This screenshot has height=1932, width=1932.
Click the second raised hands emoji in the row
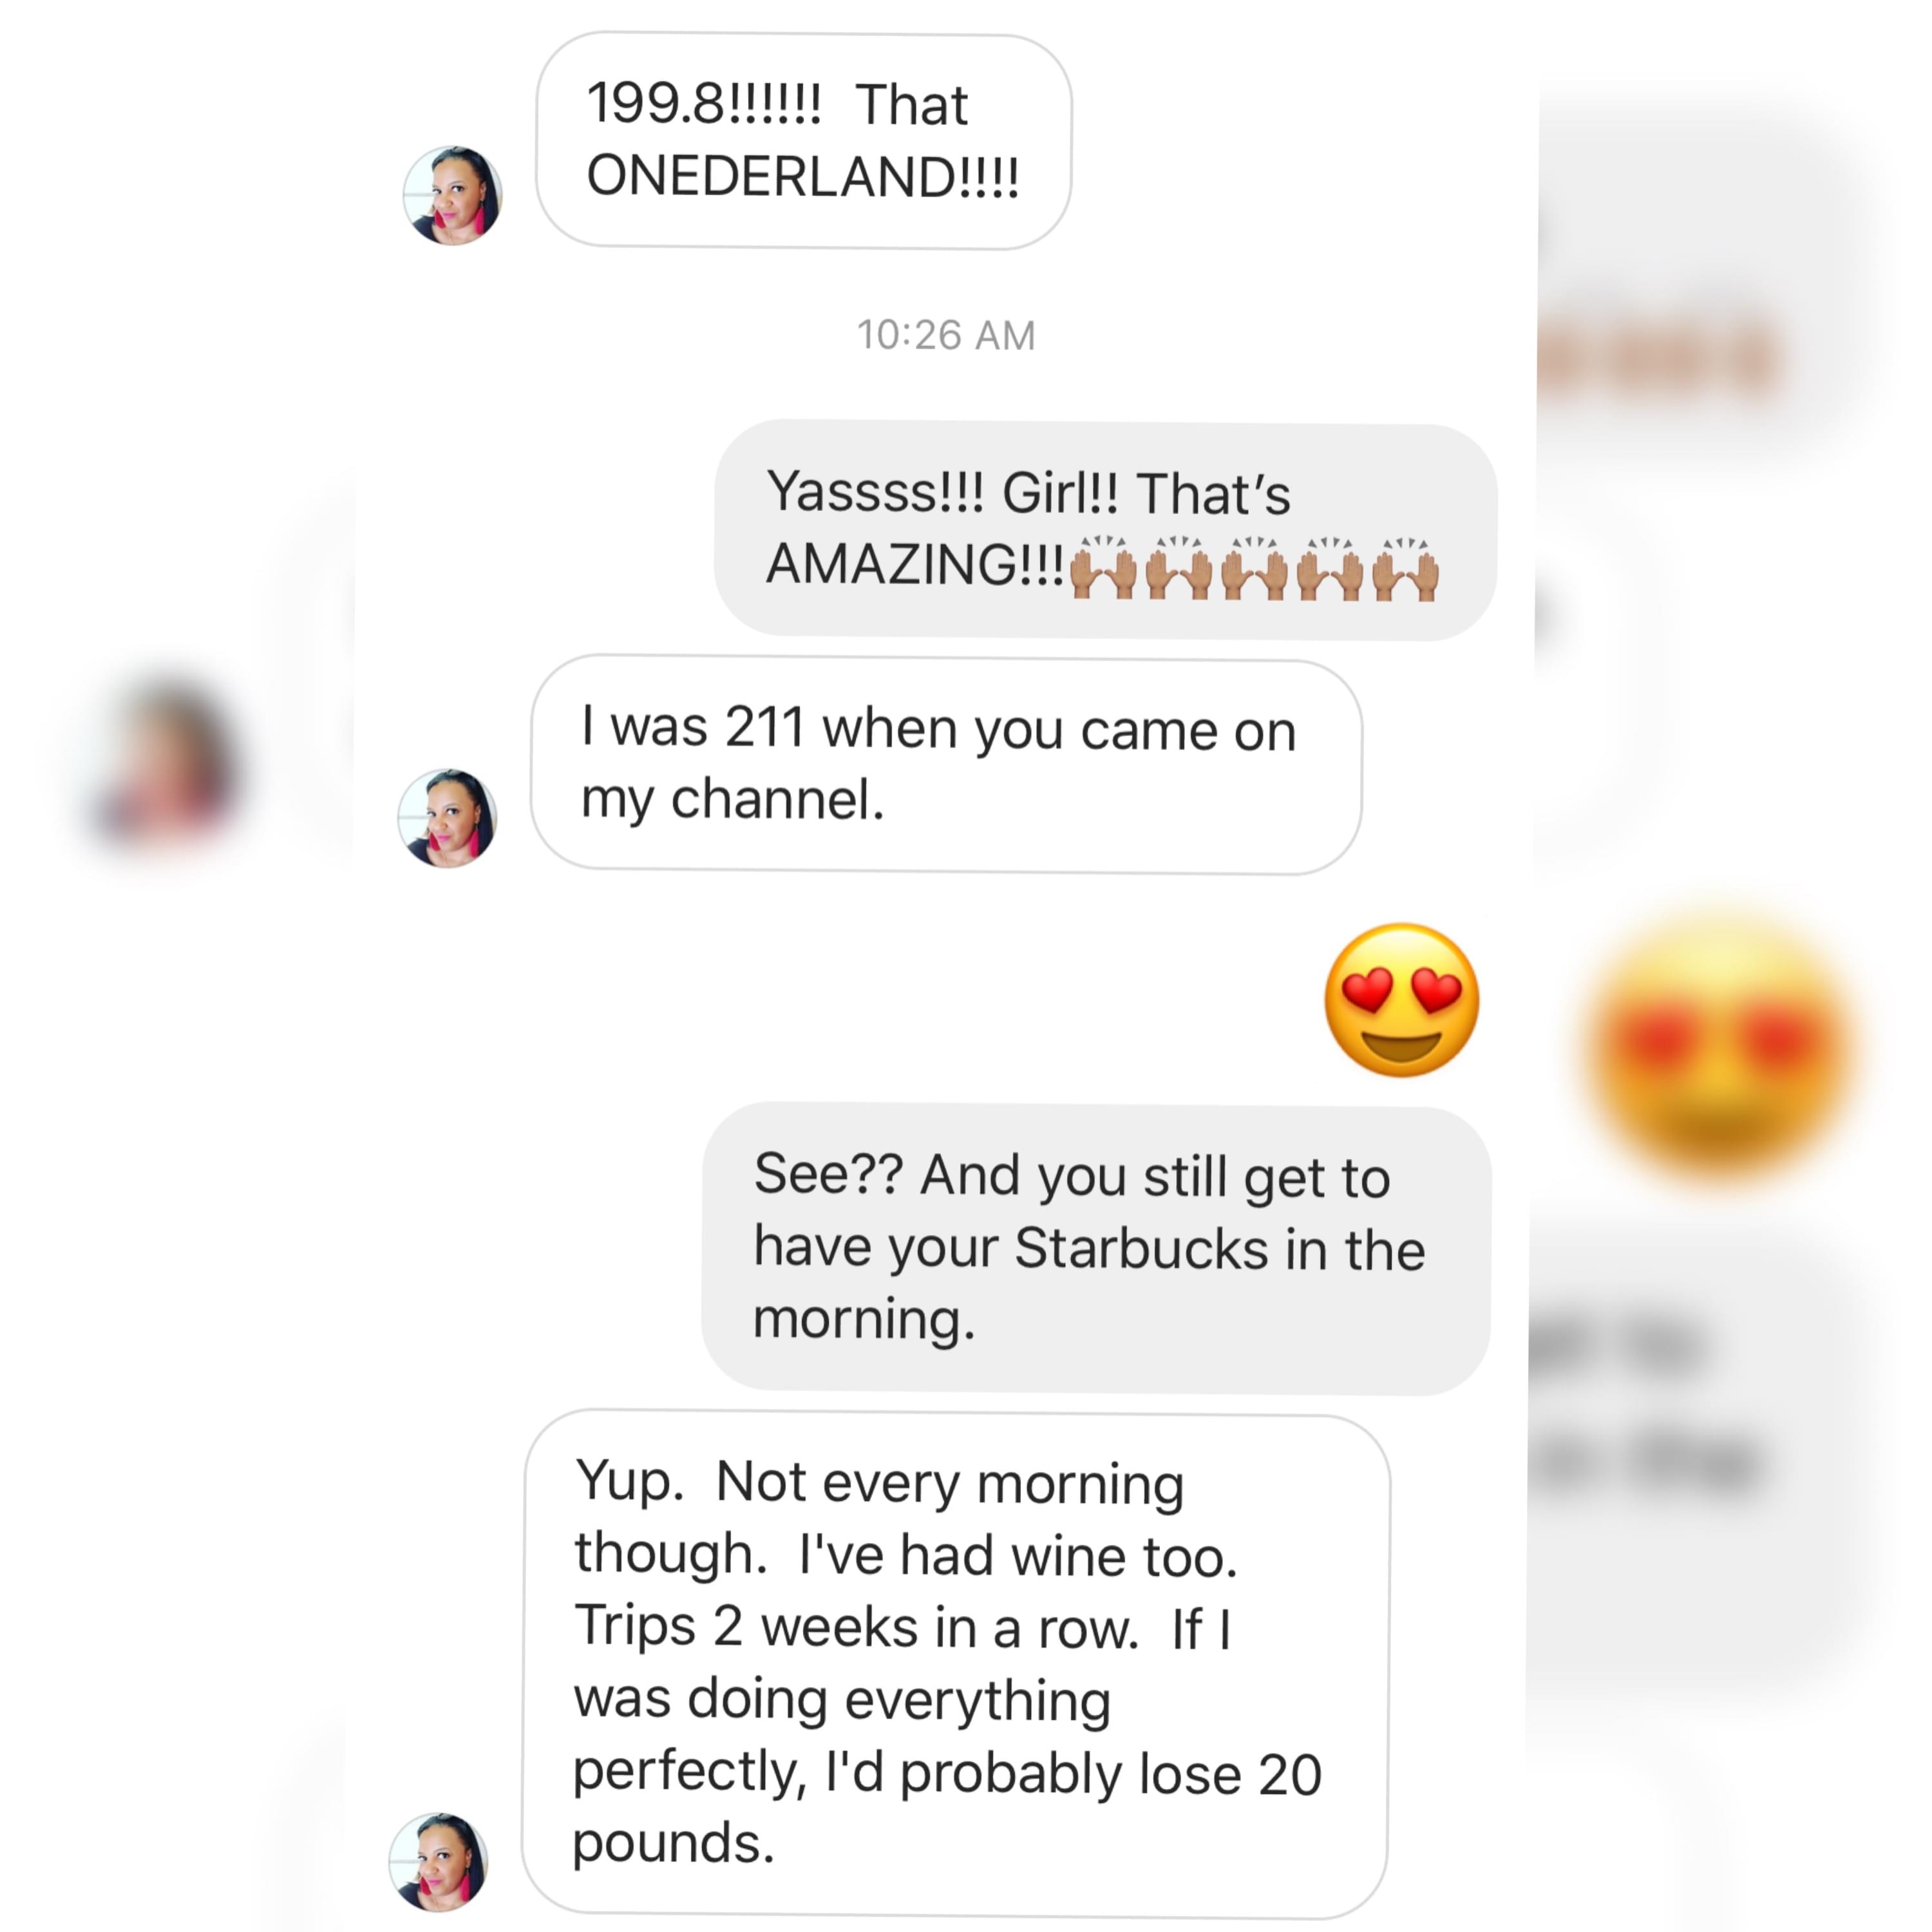(1179, 568)
